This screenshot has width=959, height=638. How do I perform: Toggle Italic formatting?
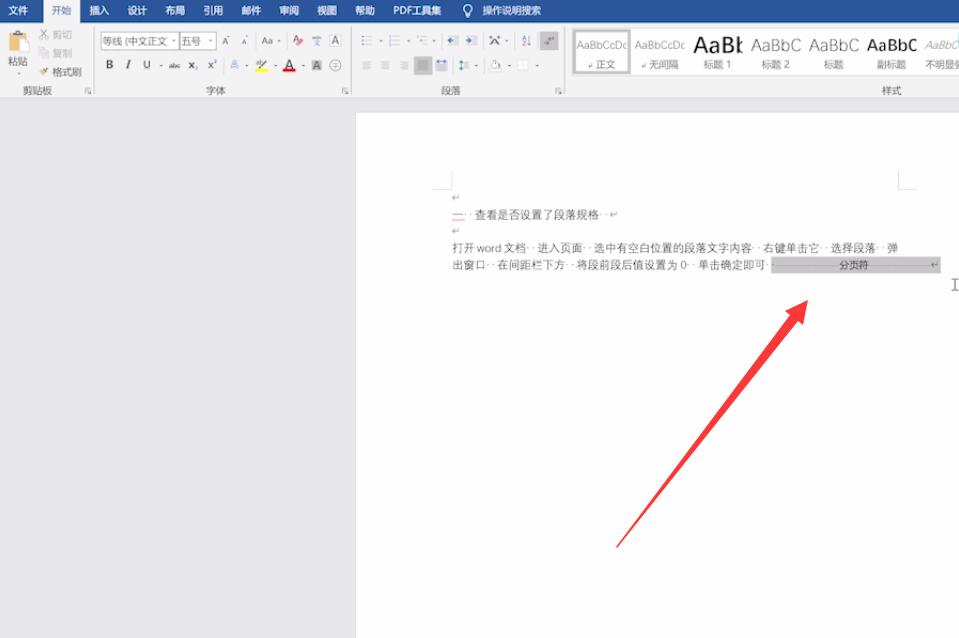[x=128, y=65]
